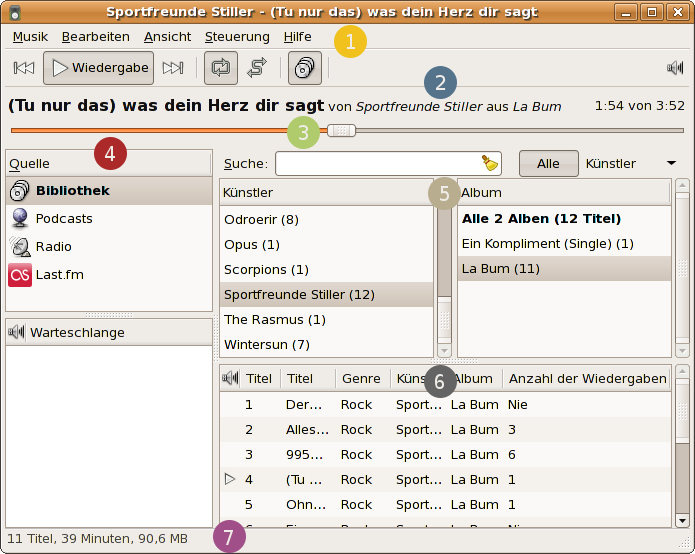Toggle shuffle playback mode

tap(257, 68)
